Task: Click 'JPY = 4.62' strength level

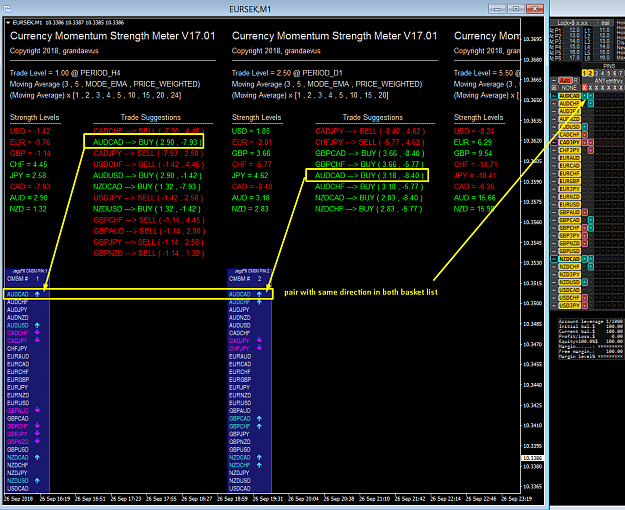Action: click(x=250, y=175)
